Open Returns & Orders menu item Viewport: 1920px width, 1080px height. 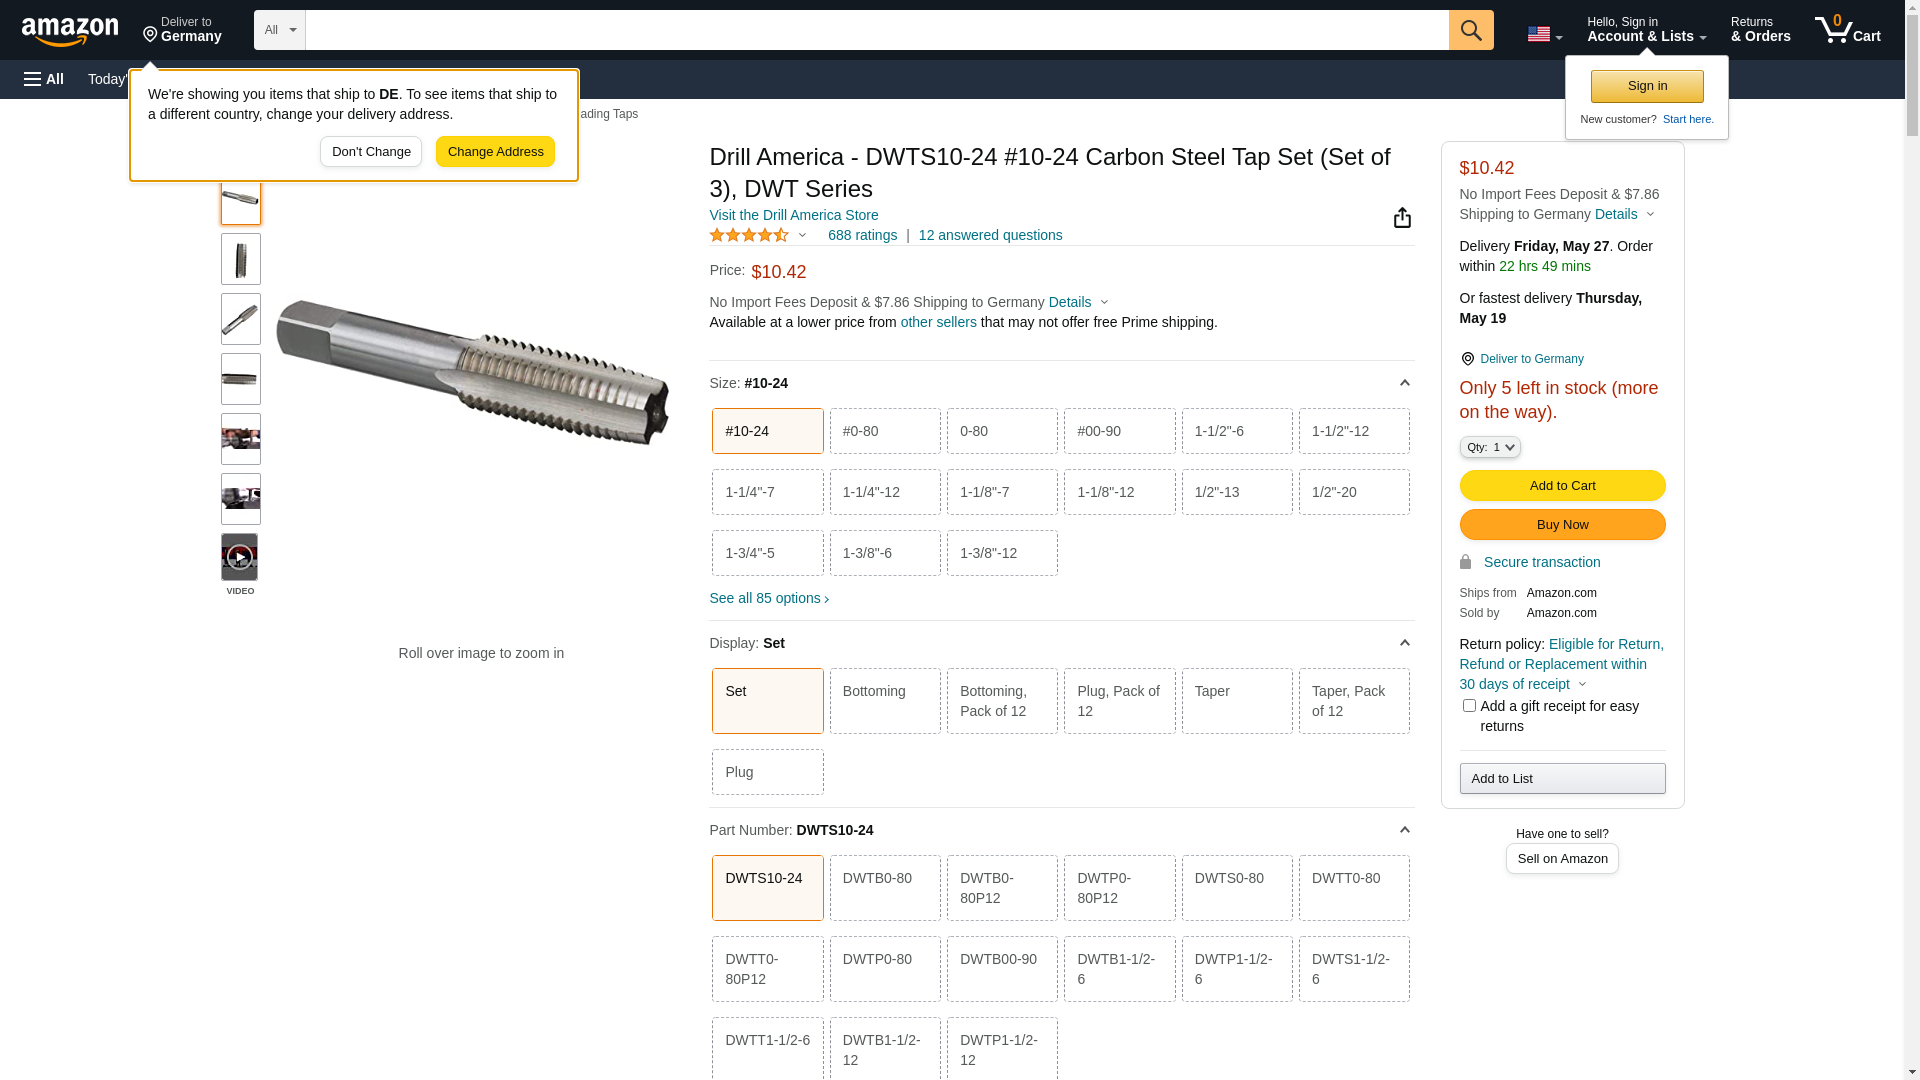click(1760, 30)
